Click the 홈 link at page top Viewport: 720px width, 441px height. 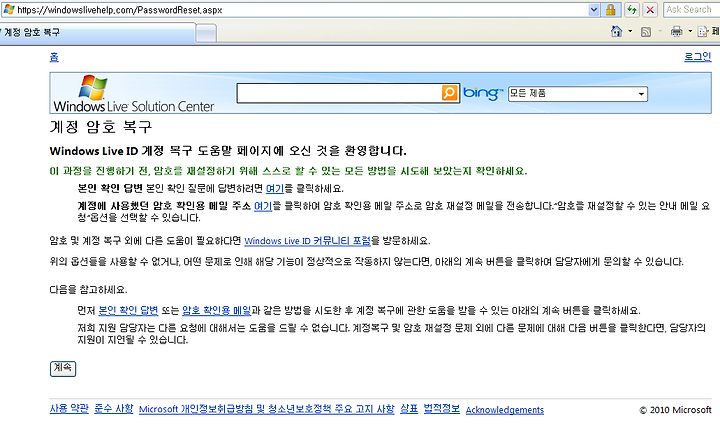(54, 57)
